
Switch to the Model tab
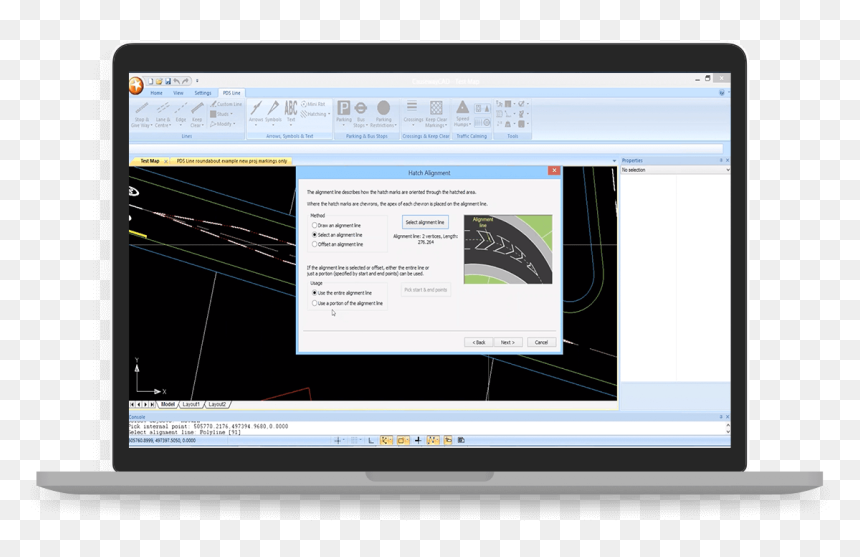click(x=168, y=405)
